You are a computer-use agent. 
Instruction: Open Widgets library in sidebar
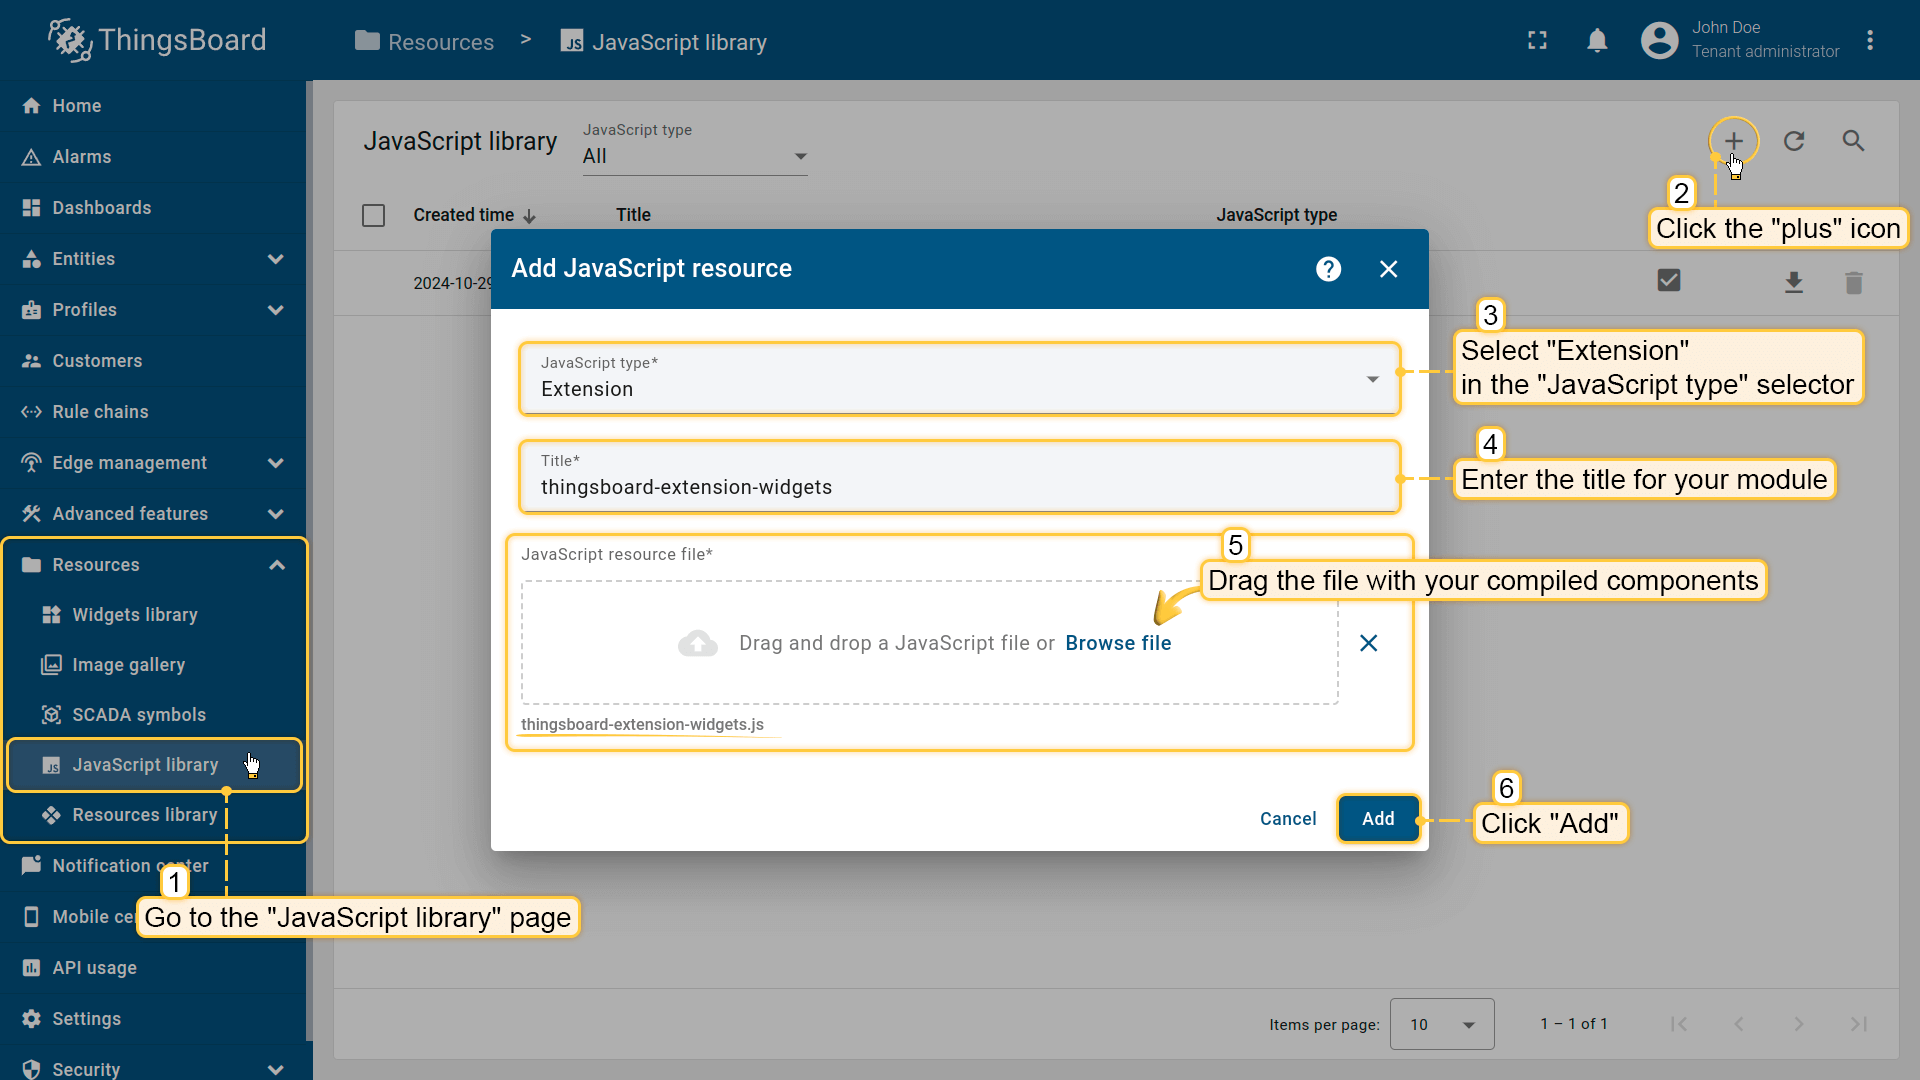[x=135, y=615]
